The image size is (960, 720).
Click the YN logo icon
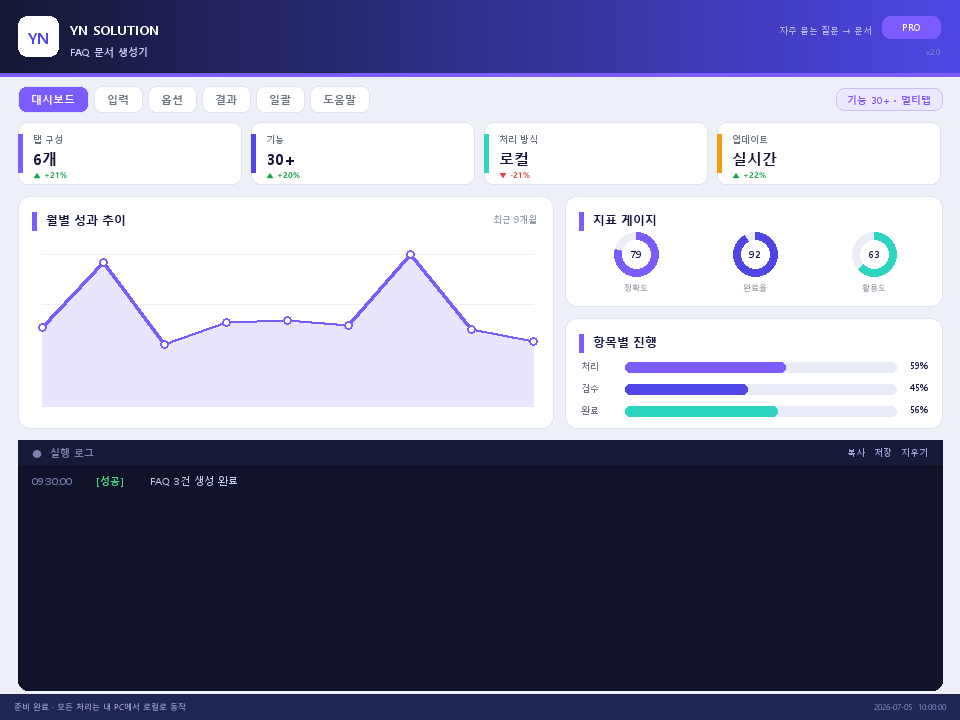39,37
